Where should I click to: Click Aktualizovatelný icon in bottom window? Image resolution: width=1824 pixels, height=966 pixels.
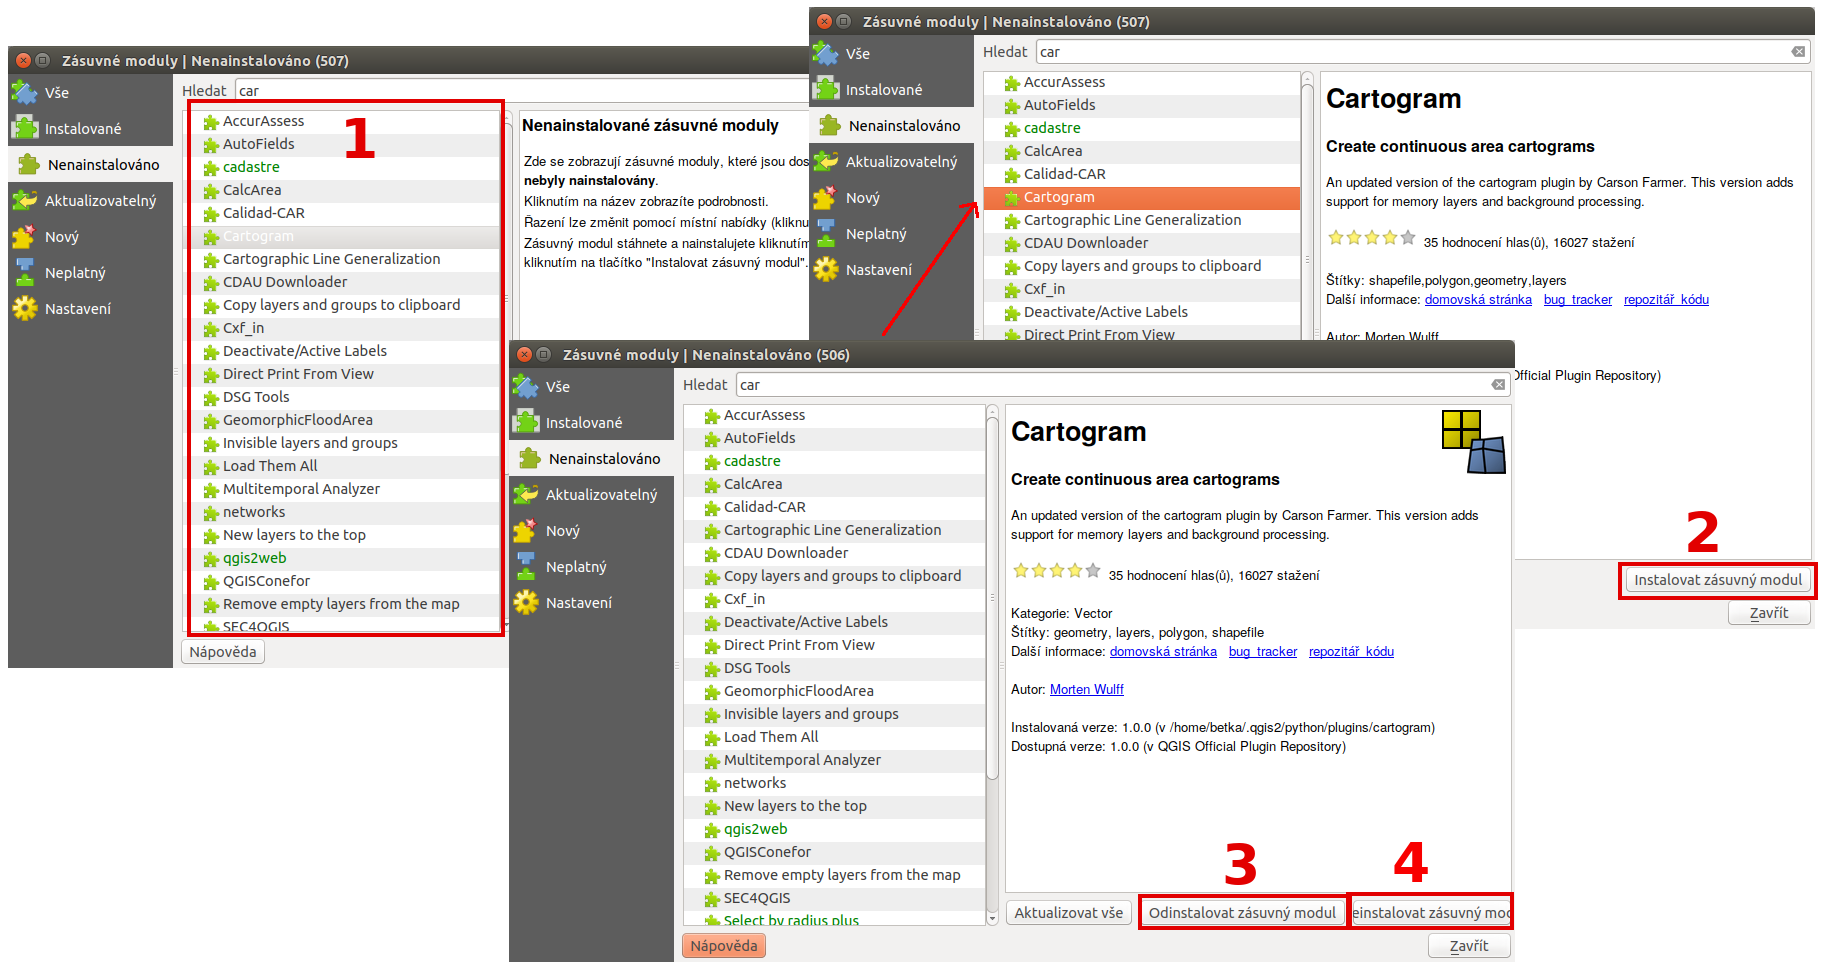click(525, 494)
